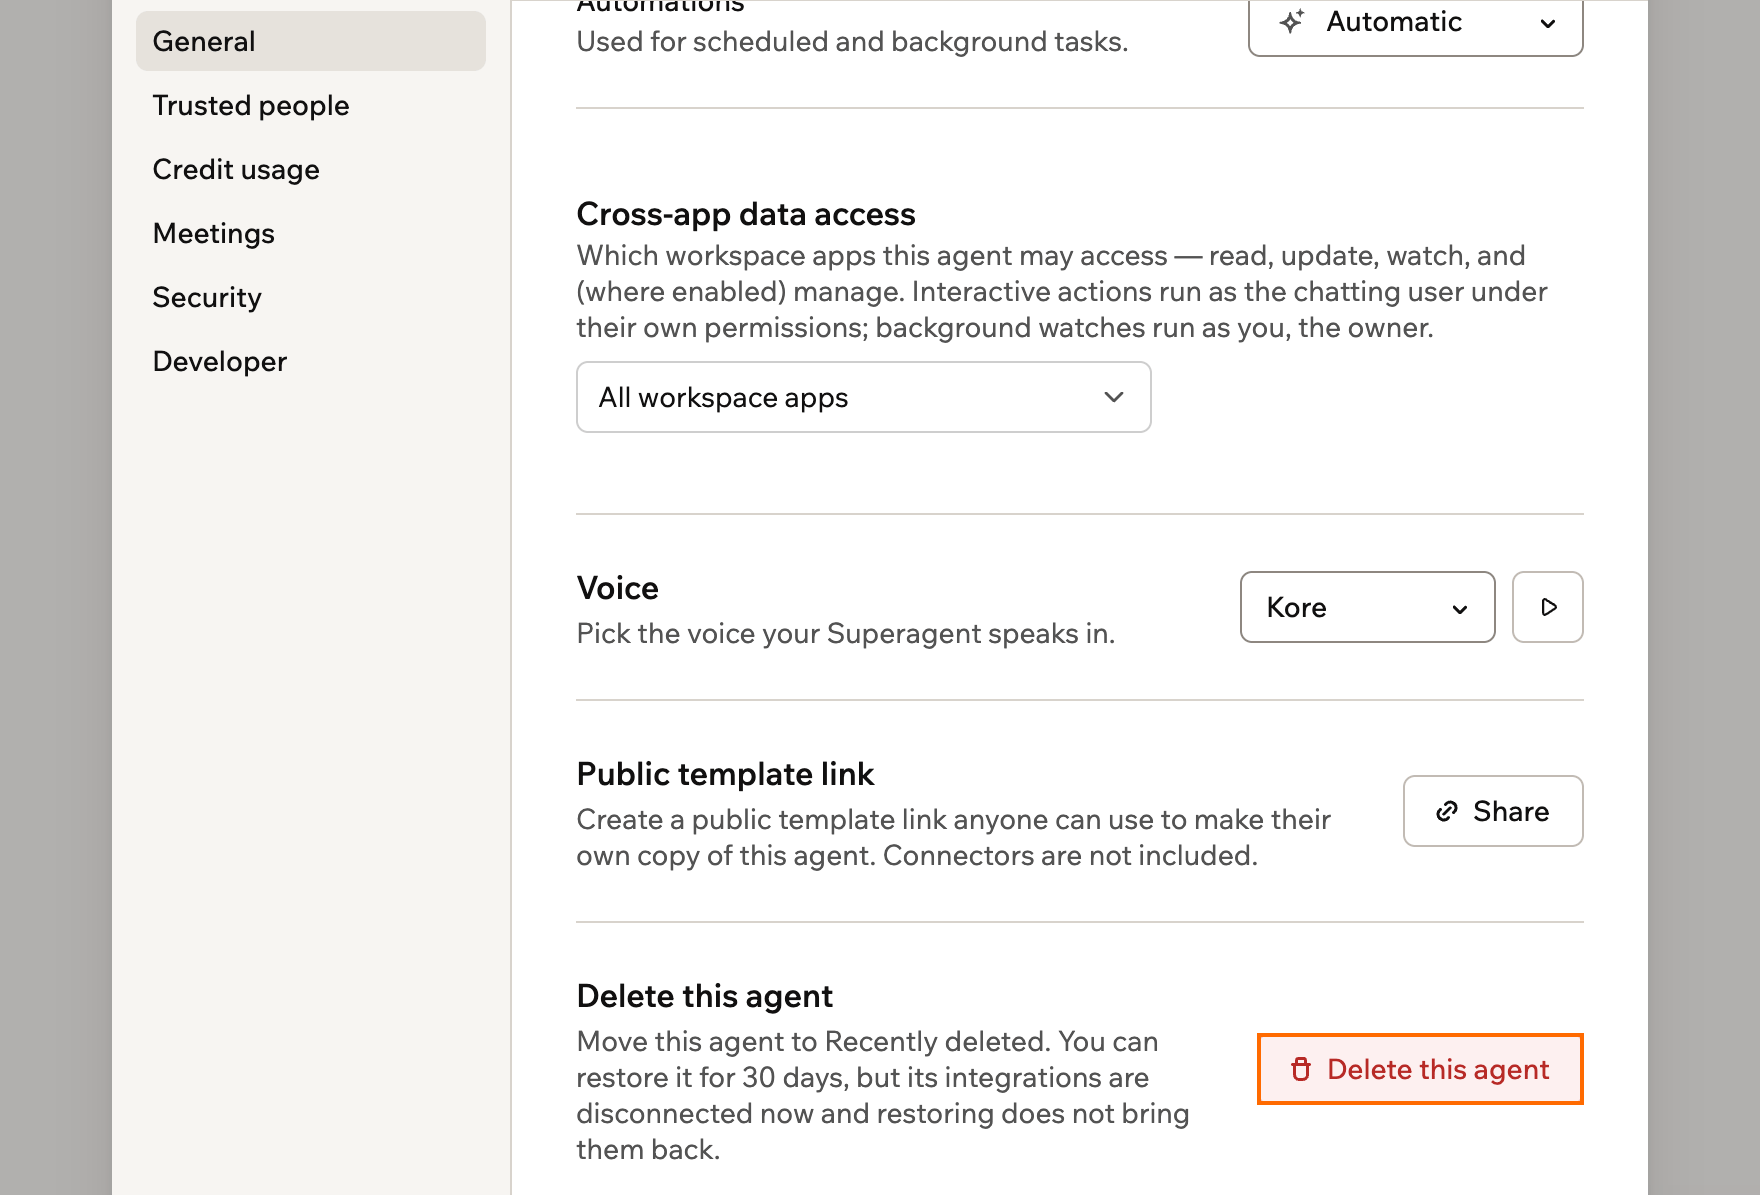Click the Share template link button

point(1493,811)
